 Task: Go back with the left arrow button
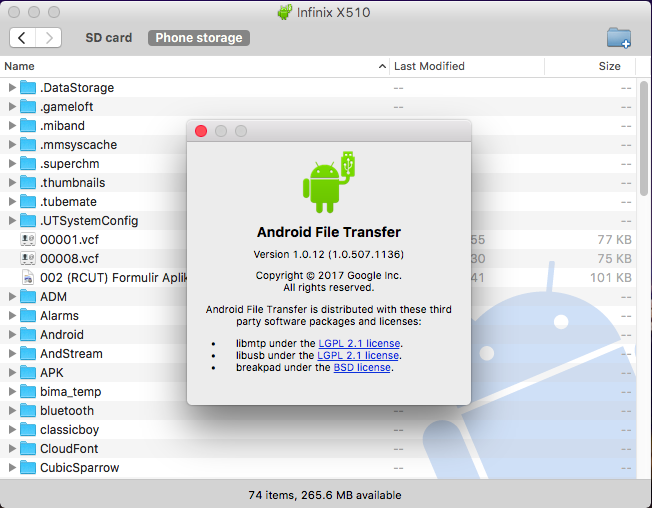(x=22, y=38)
